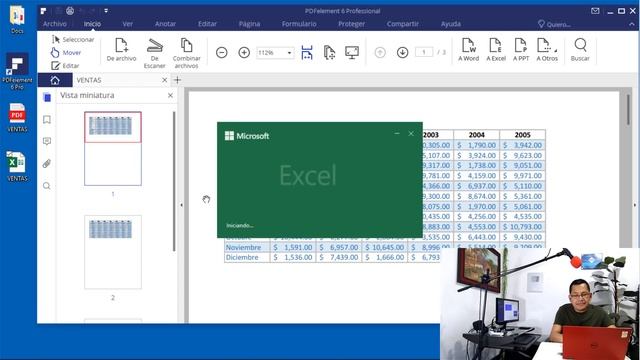Screen dimensions: 640x360
Task: Open the Proteger tab
Action: click(x=351, y=24)
